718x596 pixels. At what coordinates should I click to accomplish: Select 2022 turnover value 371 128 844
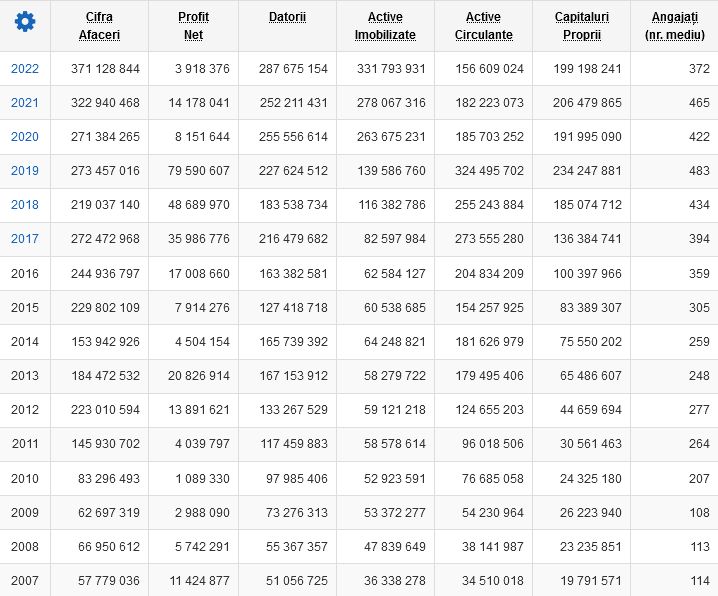click(105, 69)
